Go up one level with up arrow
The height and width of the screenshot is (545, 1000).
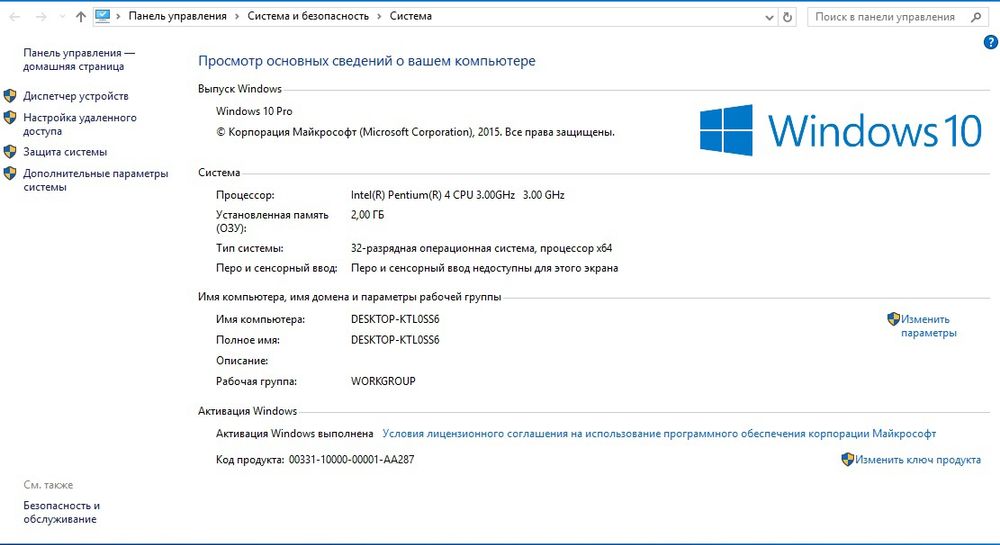(x=80, y=17)
